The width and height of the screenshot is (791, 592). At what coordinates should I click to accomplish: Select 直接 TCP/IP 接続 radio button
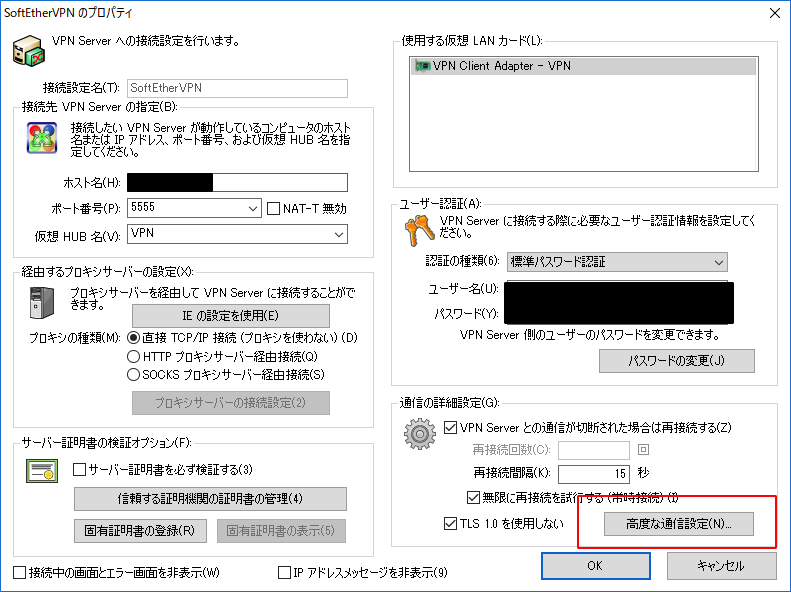pos(133,337)
